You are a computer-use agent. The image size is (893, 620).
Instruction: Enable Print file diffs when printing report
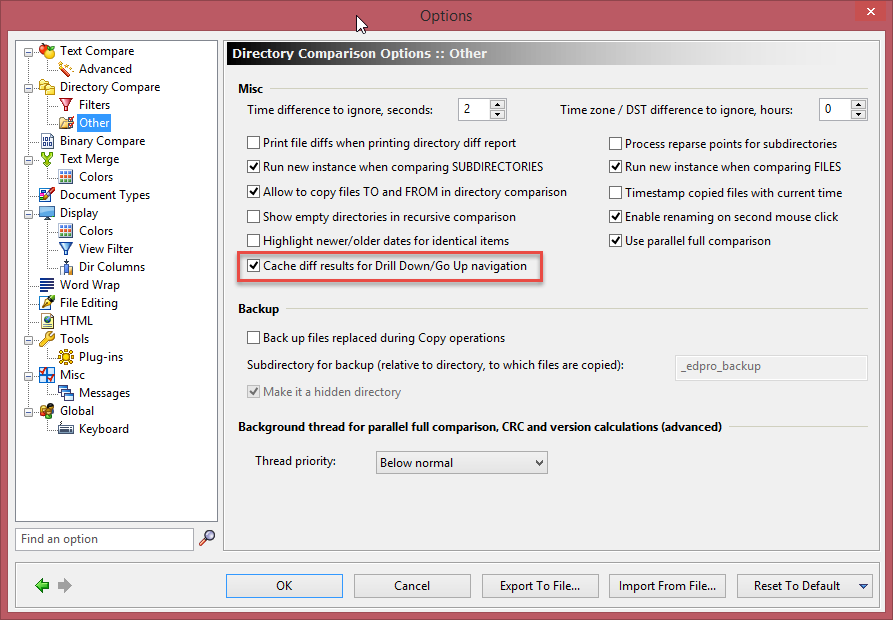(253, 142)
